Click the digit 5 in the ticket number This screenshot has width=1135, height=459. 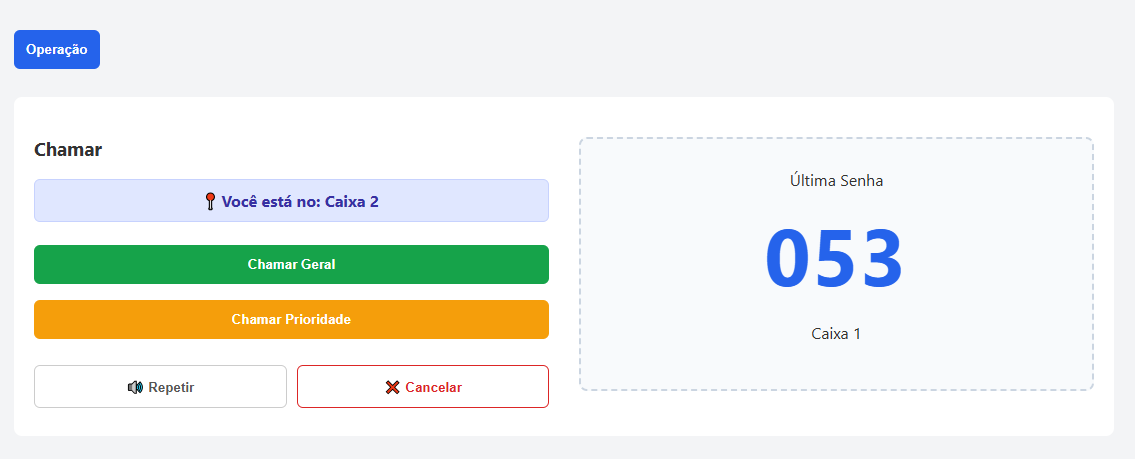[835, 259]
